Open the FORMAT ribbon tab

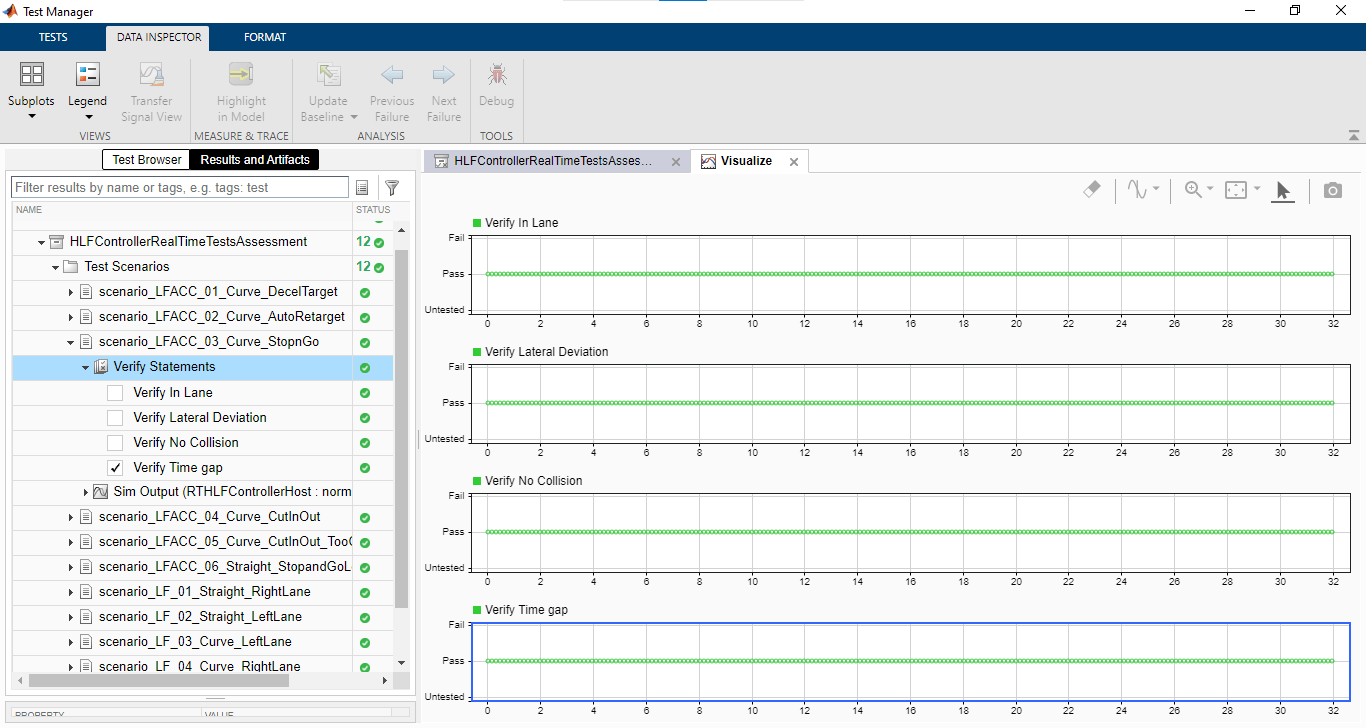[x=265, y=37]
